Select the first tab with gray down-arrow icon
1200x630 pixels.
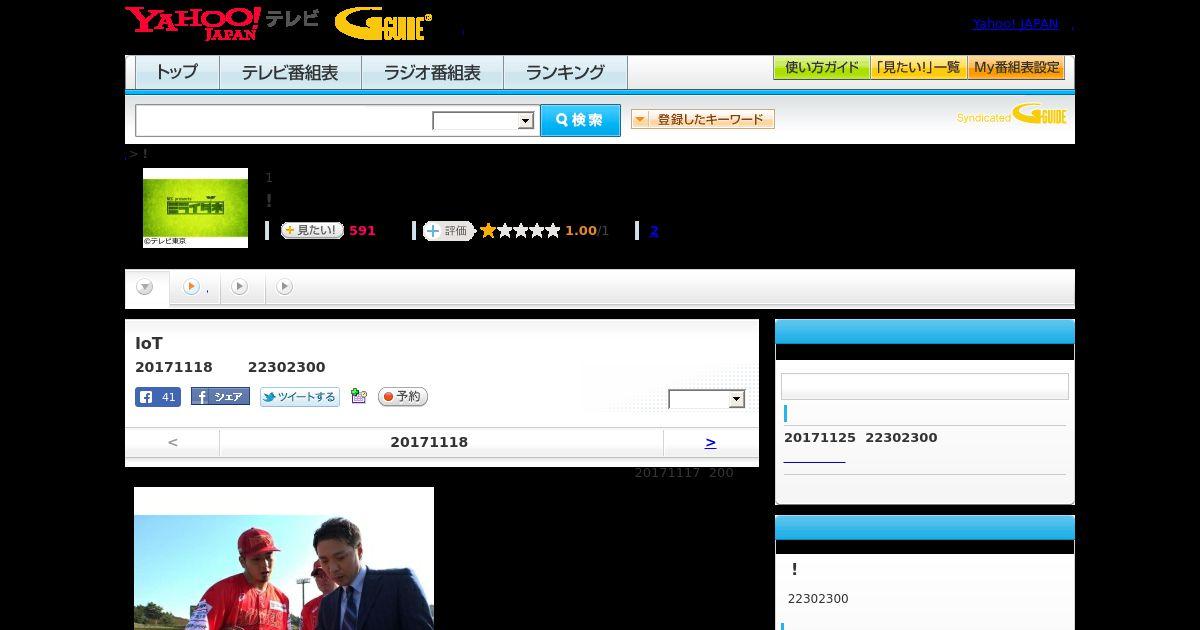tap(146, 288)
